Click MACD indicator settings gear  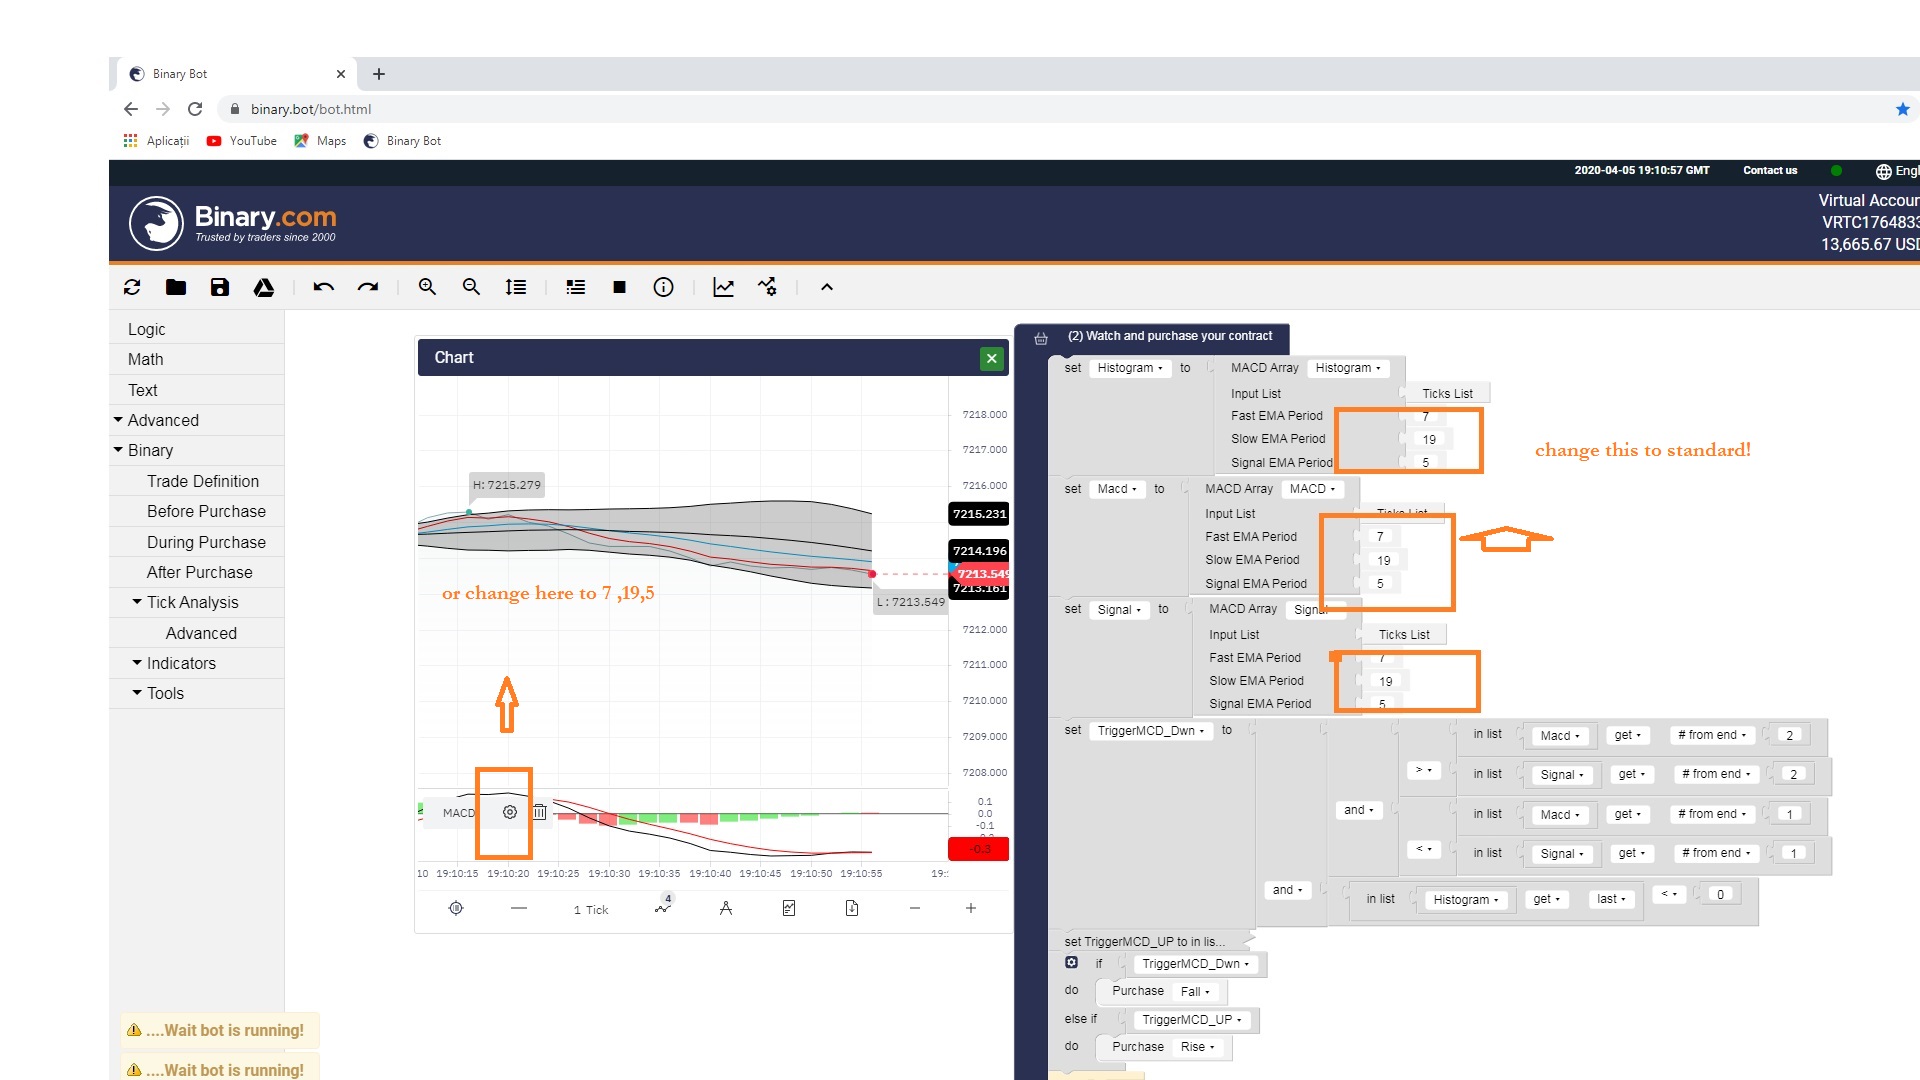point(510,812)
